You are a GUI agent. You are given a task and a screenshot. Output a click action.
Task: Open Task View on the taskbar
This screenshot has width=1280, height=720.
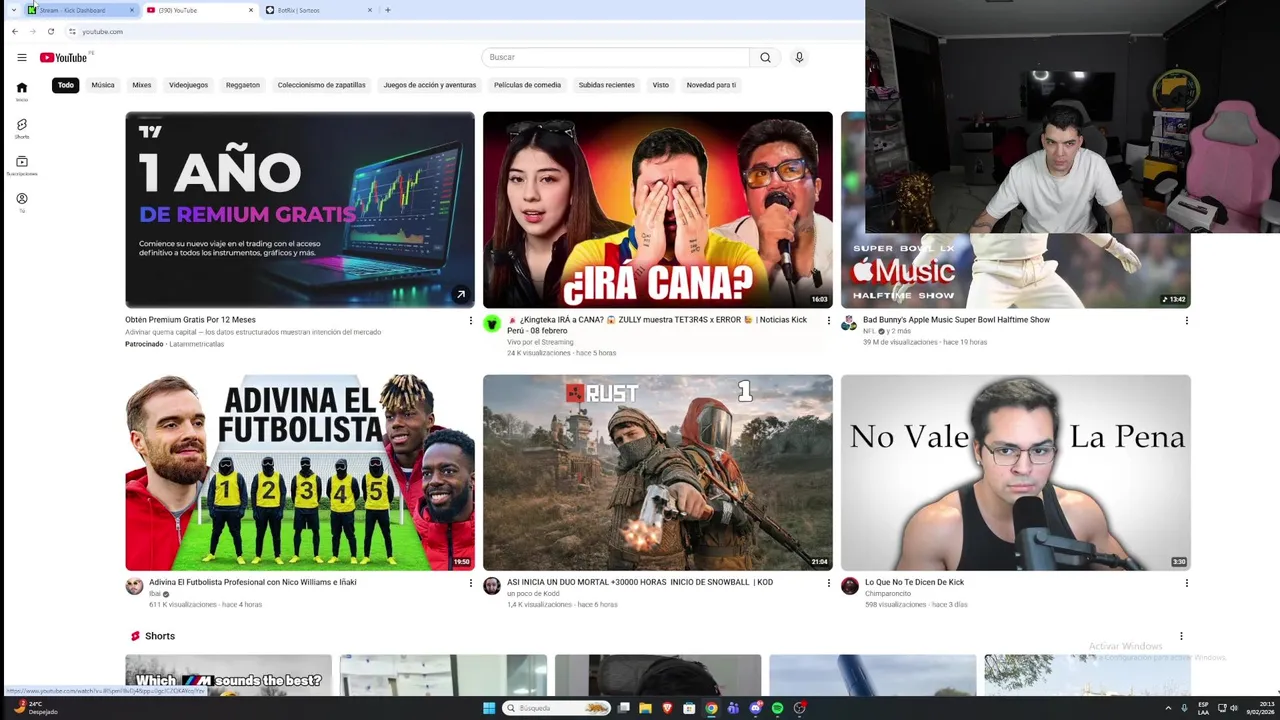(x=623, y=708)
